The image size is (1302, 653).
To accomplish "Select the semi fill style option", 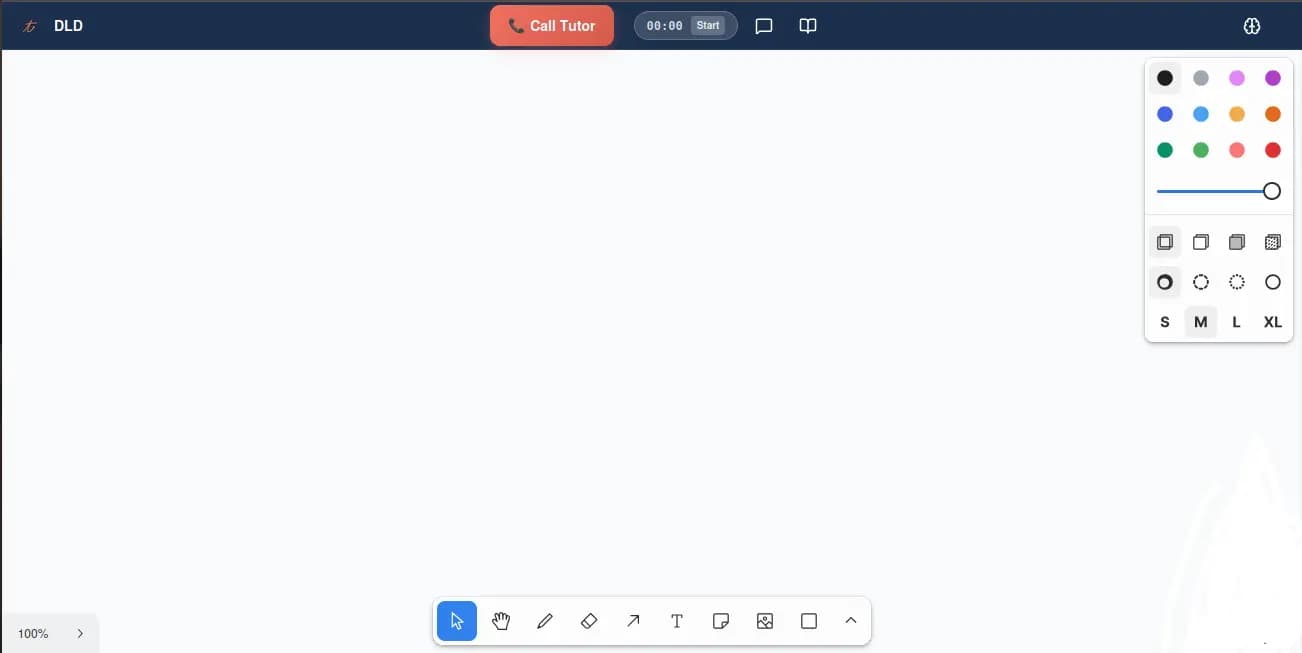I will coord(1201,242).
